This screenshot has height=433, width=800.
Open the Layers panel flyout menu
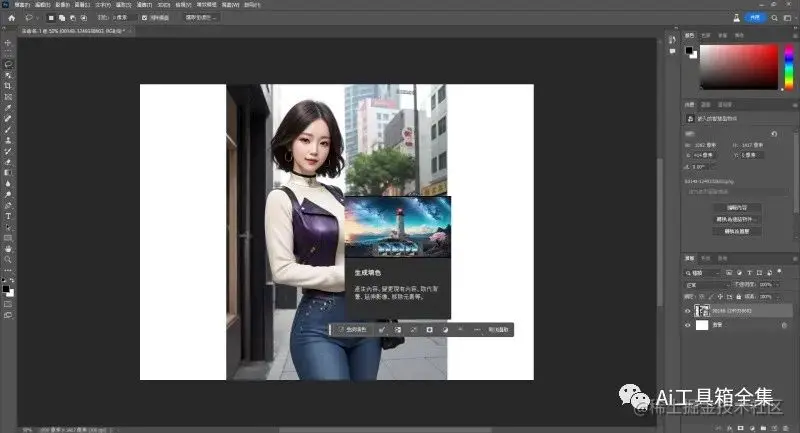tap(795, 259)
